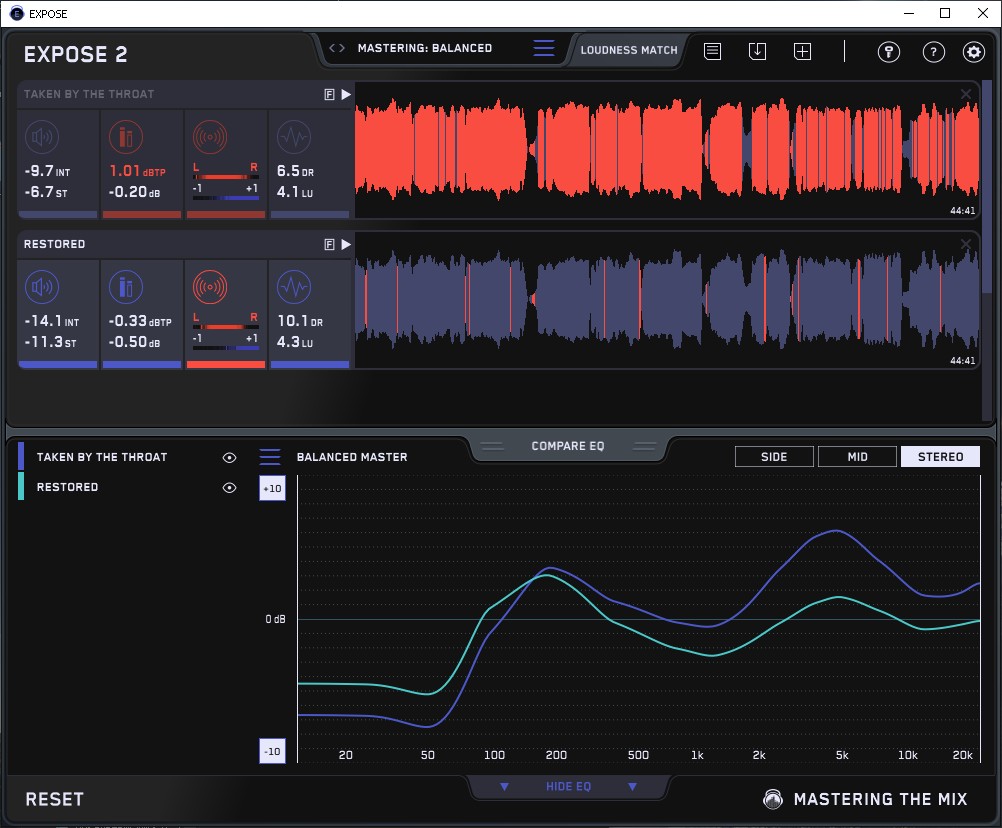Toggle Loudness Match
This screenshot has height=828, width=1002.
pos(628,49)
